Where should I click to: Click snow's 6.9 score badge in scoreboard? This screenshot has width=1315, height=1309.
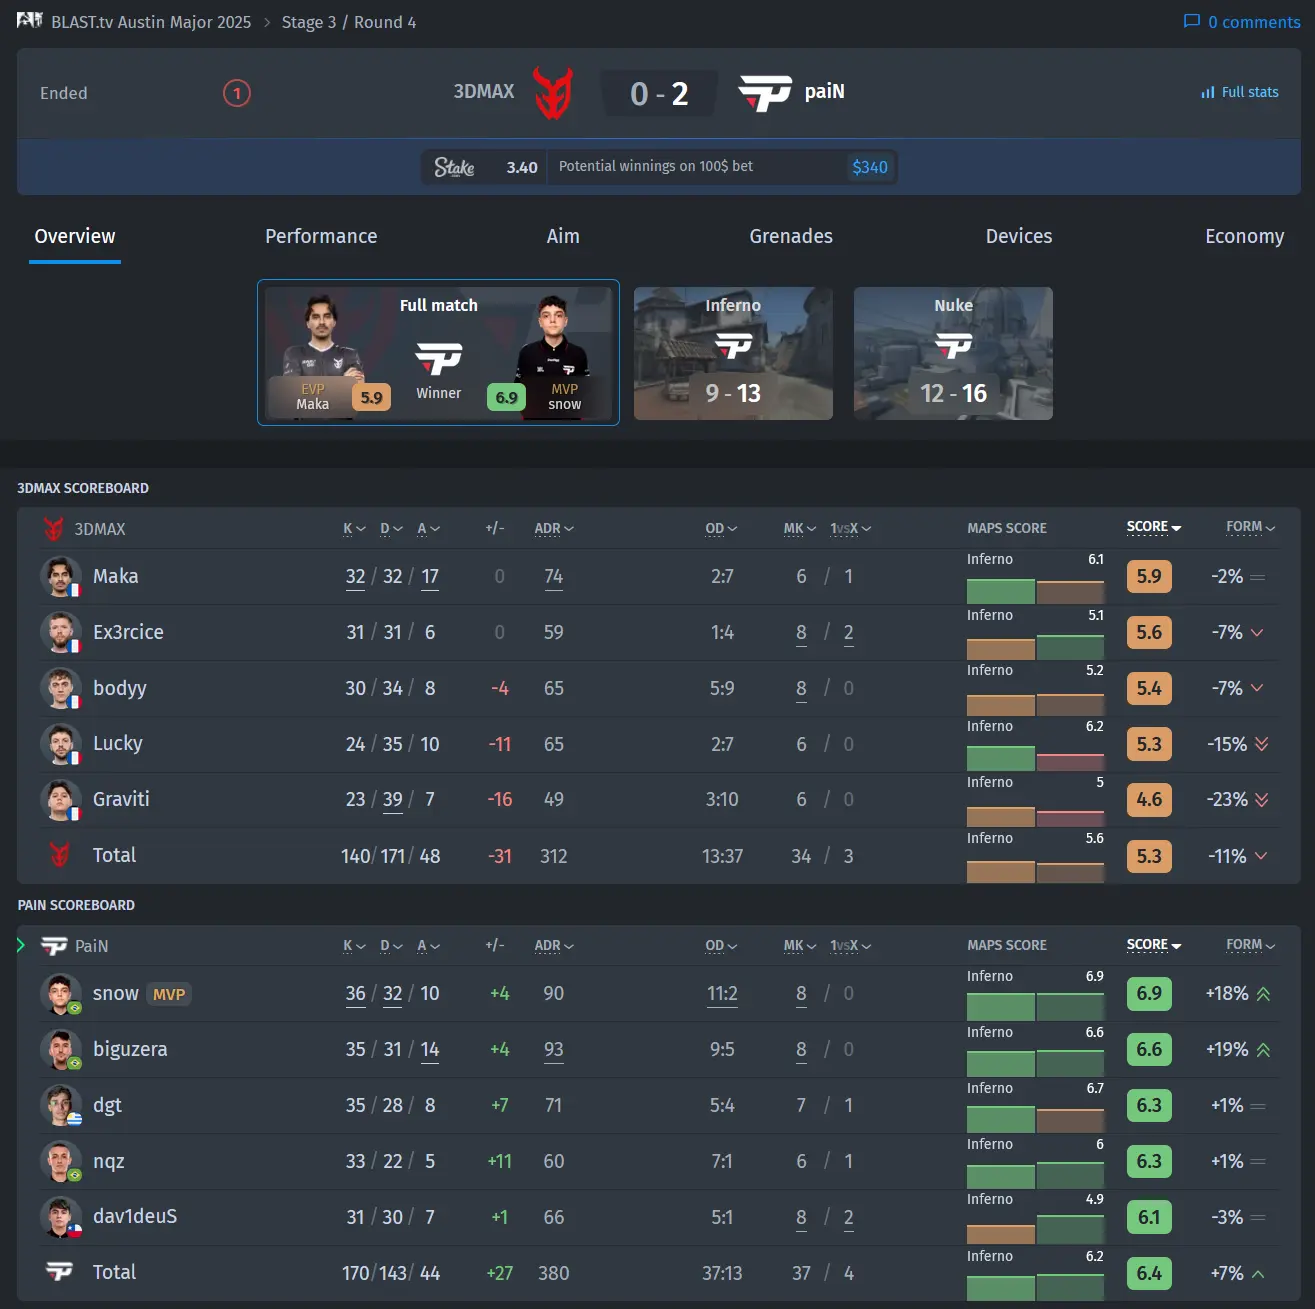click(1149, 993)
